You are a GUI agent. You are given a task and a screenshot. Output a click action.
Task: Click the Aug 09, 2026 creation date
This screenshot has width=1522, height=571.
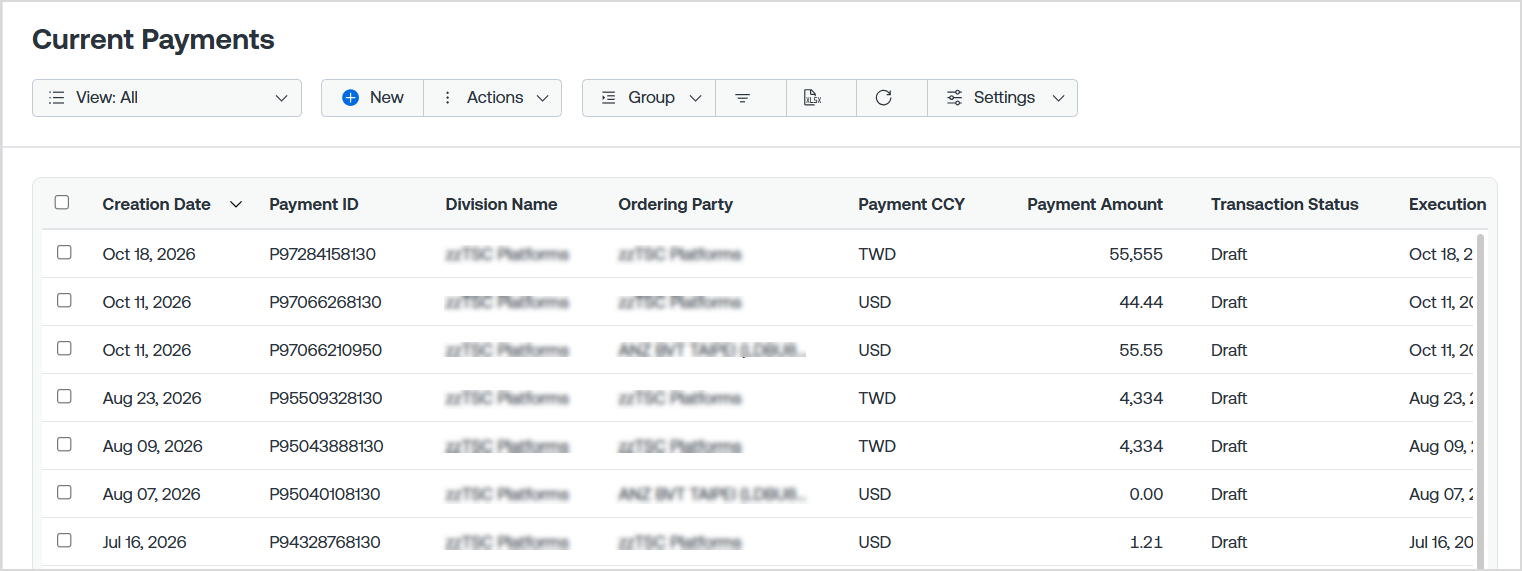tap(152, 446)
